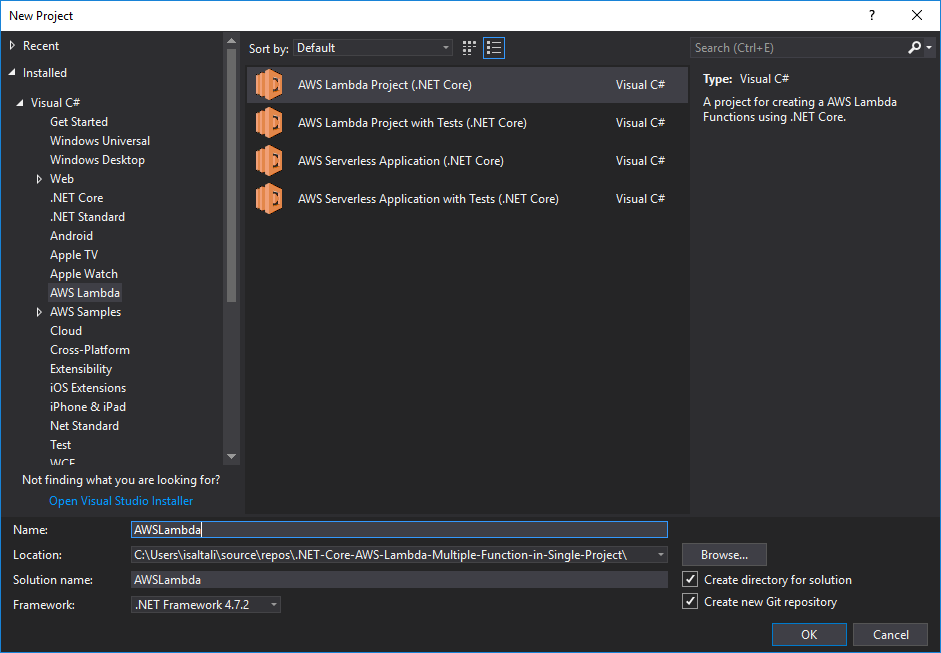Disable Create new Git repository
This screenshot has height=653, width=941.
point(690,601)
